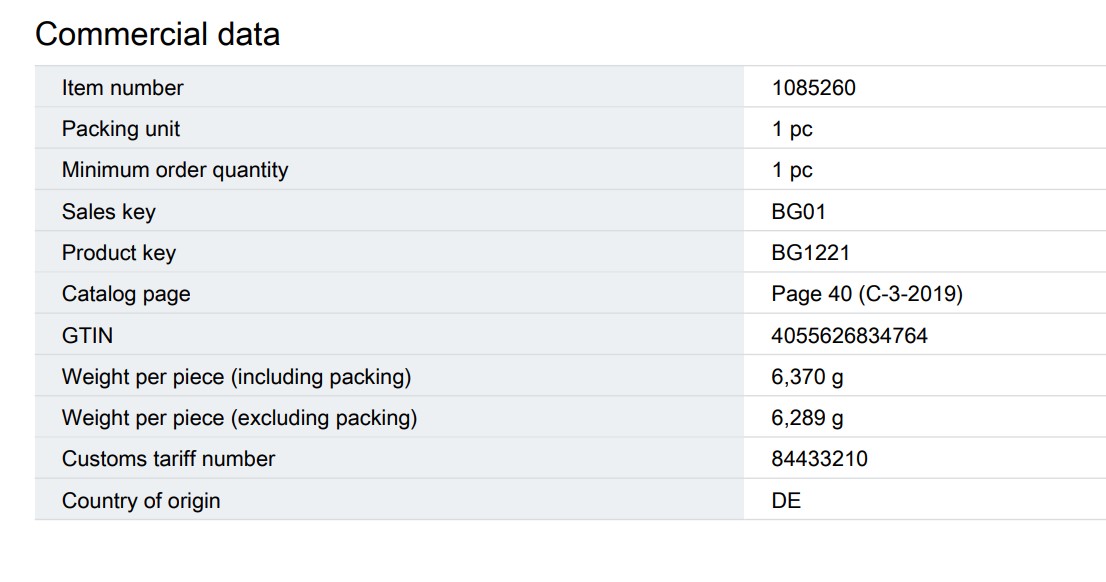Click the Catalog page label

126,294
